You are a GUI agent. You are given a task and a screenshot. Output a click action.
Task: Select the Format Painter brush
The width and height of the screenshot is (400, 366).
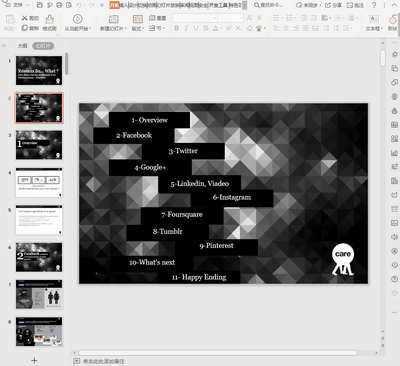click(x=49, y=19)
